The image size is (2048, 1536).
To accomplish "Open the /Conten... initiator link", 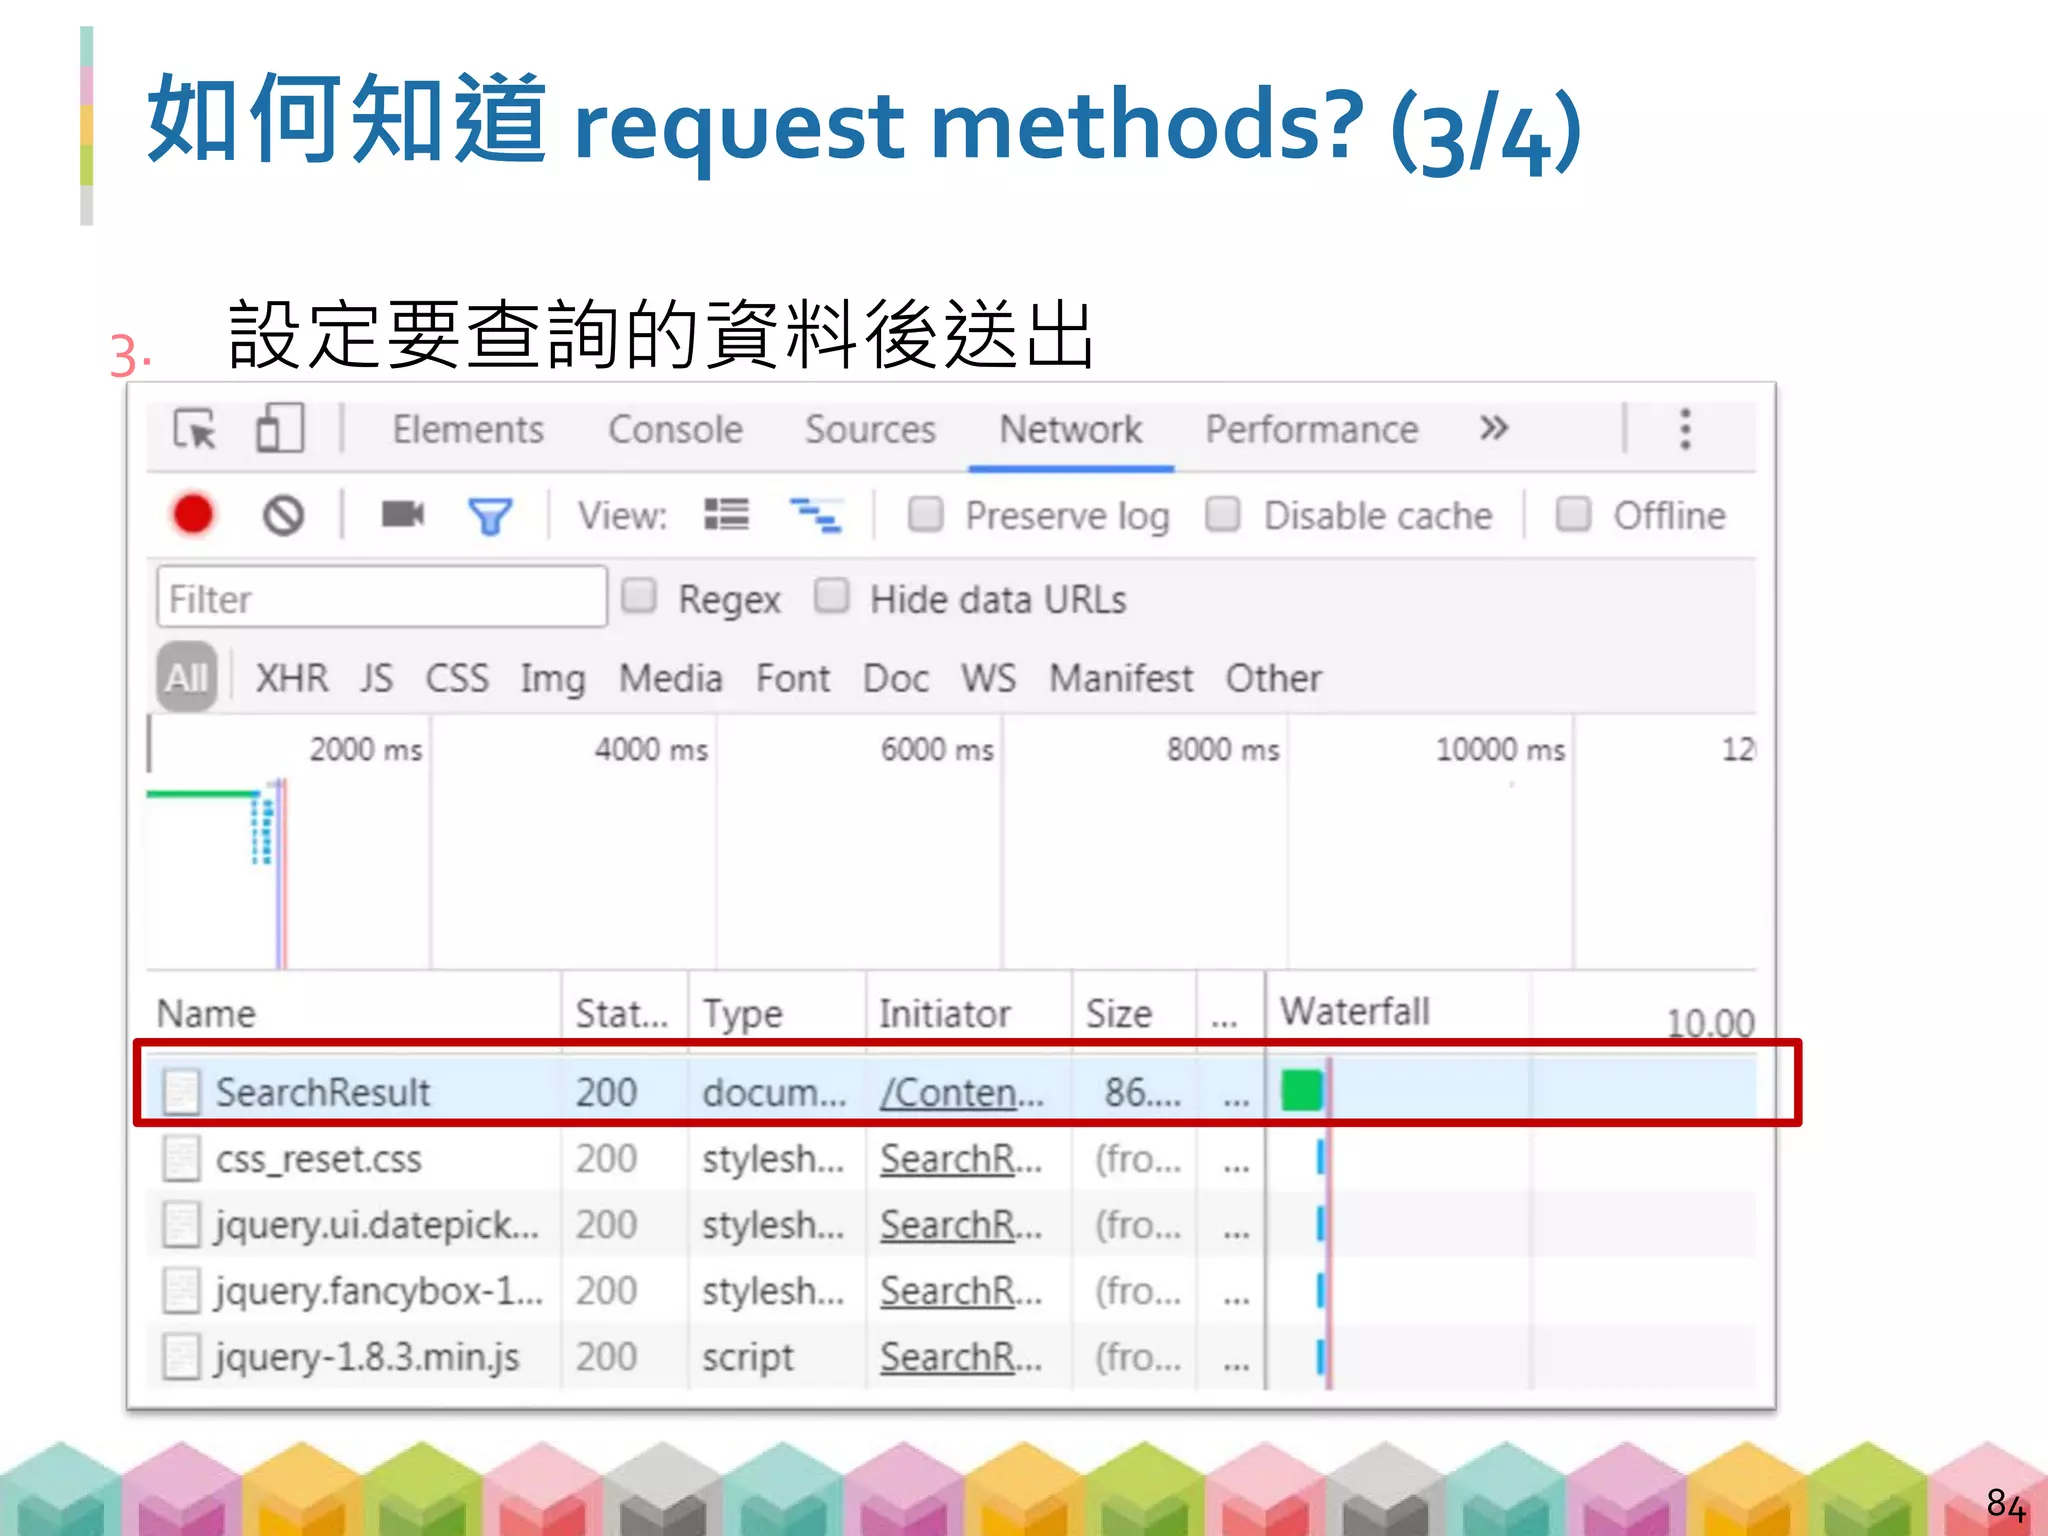I will coord(961,1092).
